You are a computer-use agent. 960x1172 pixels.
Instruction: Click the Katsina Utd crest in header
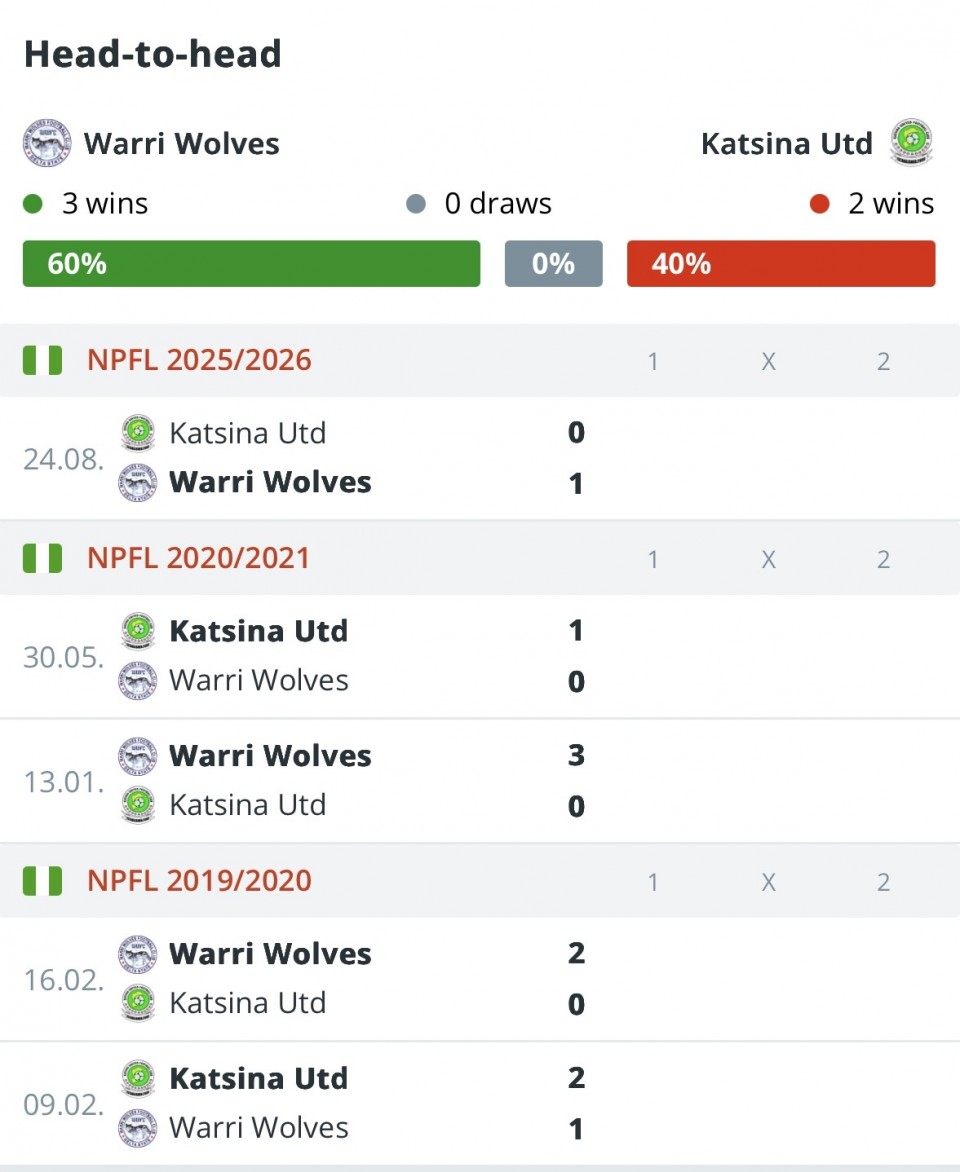point(911,143)
